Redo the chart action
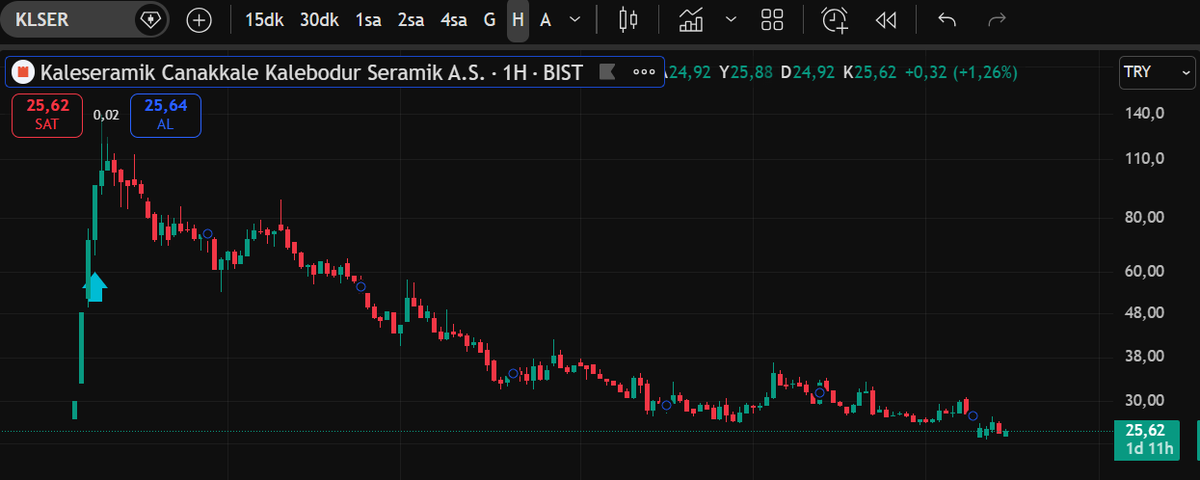This screenshot has height=480, width=1200. coord(996,19)
